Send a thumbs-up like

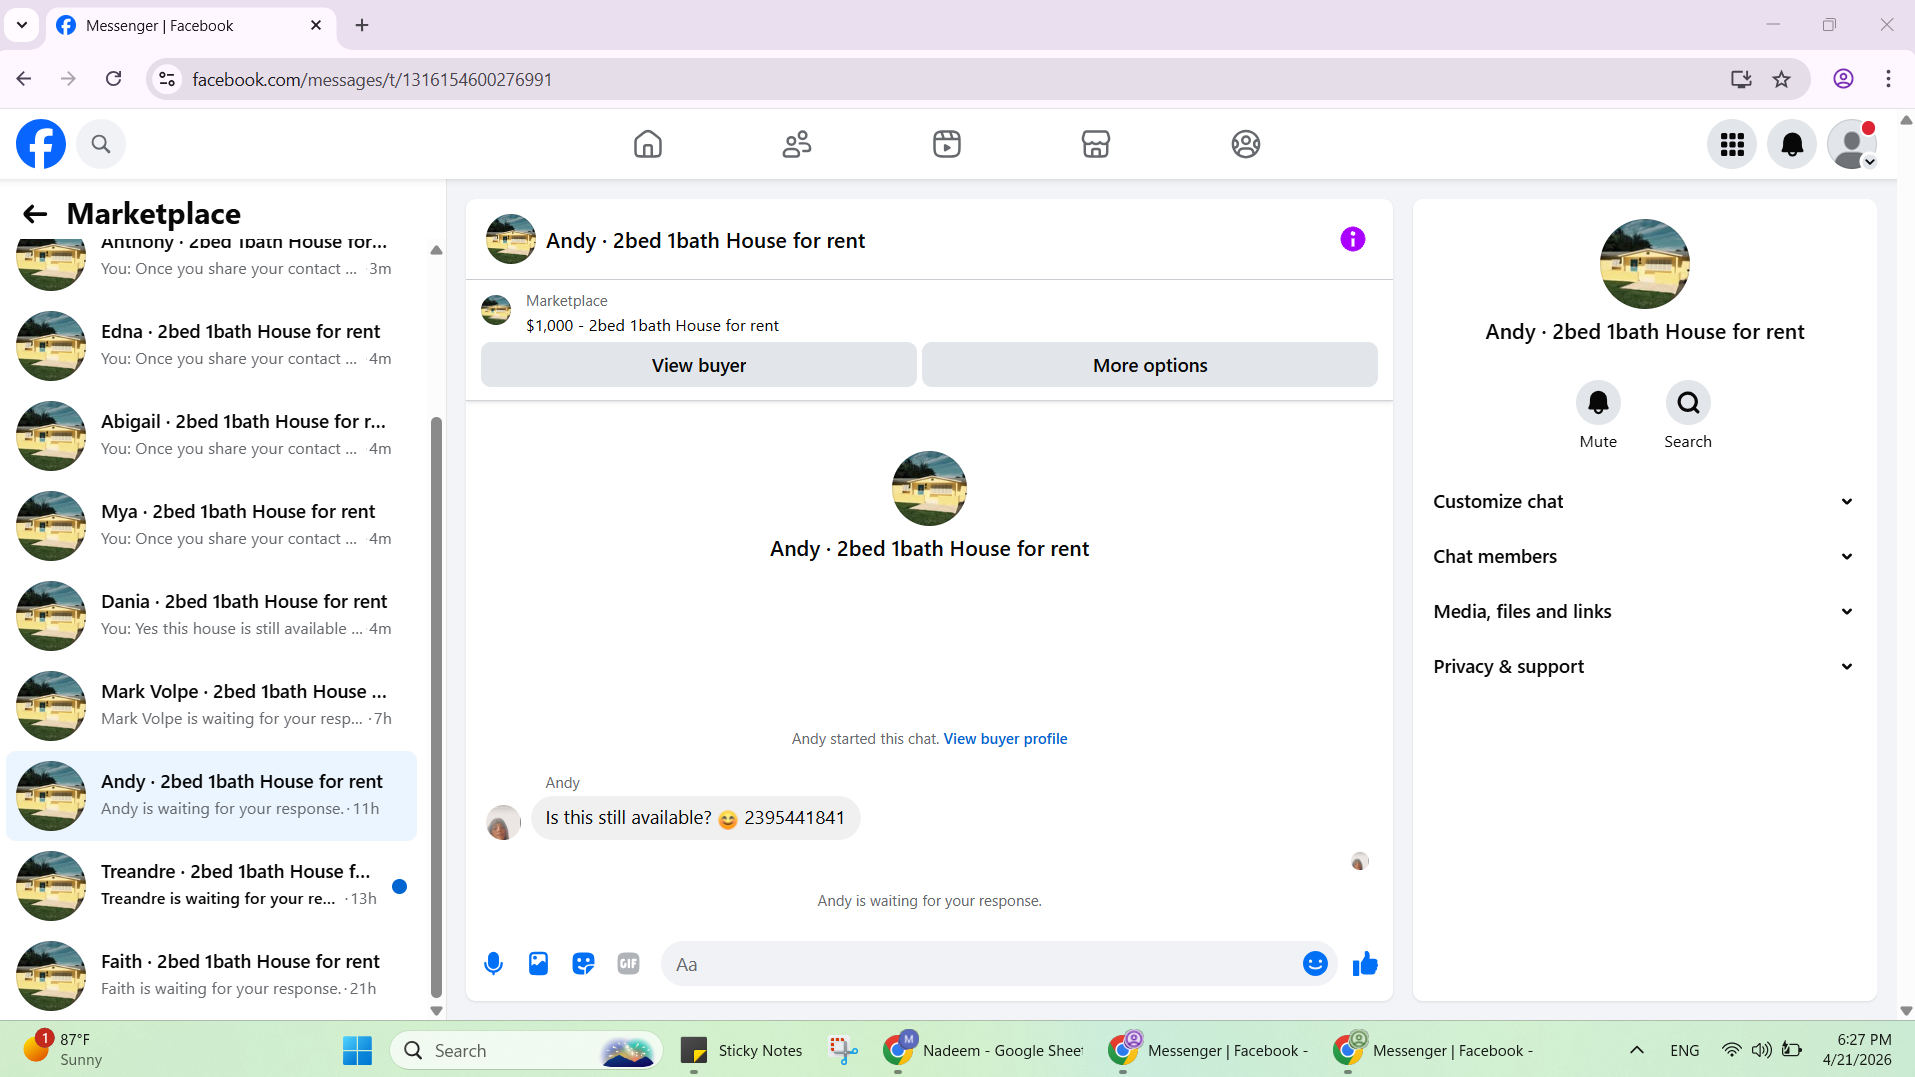[1365, 964]
